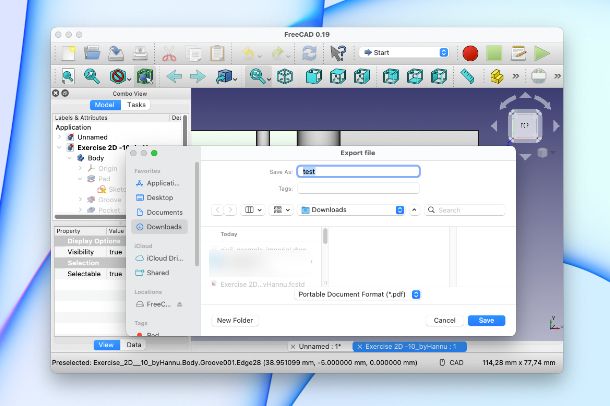Image resolution: width=610 pixels, height=406 pixels.
Task: Open the group-by arrangement dropdown
Action: coord(282,210)
